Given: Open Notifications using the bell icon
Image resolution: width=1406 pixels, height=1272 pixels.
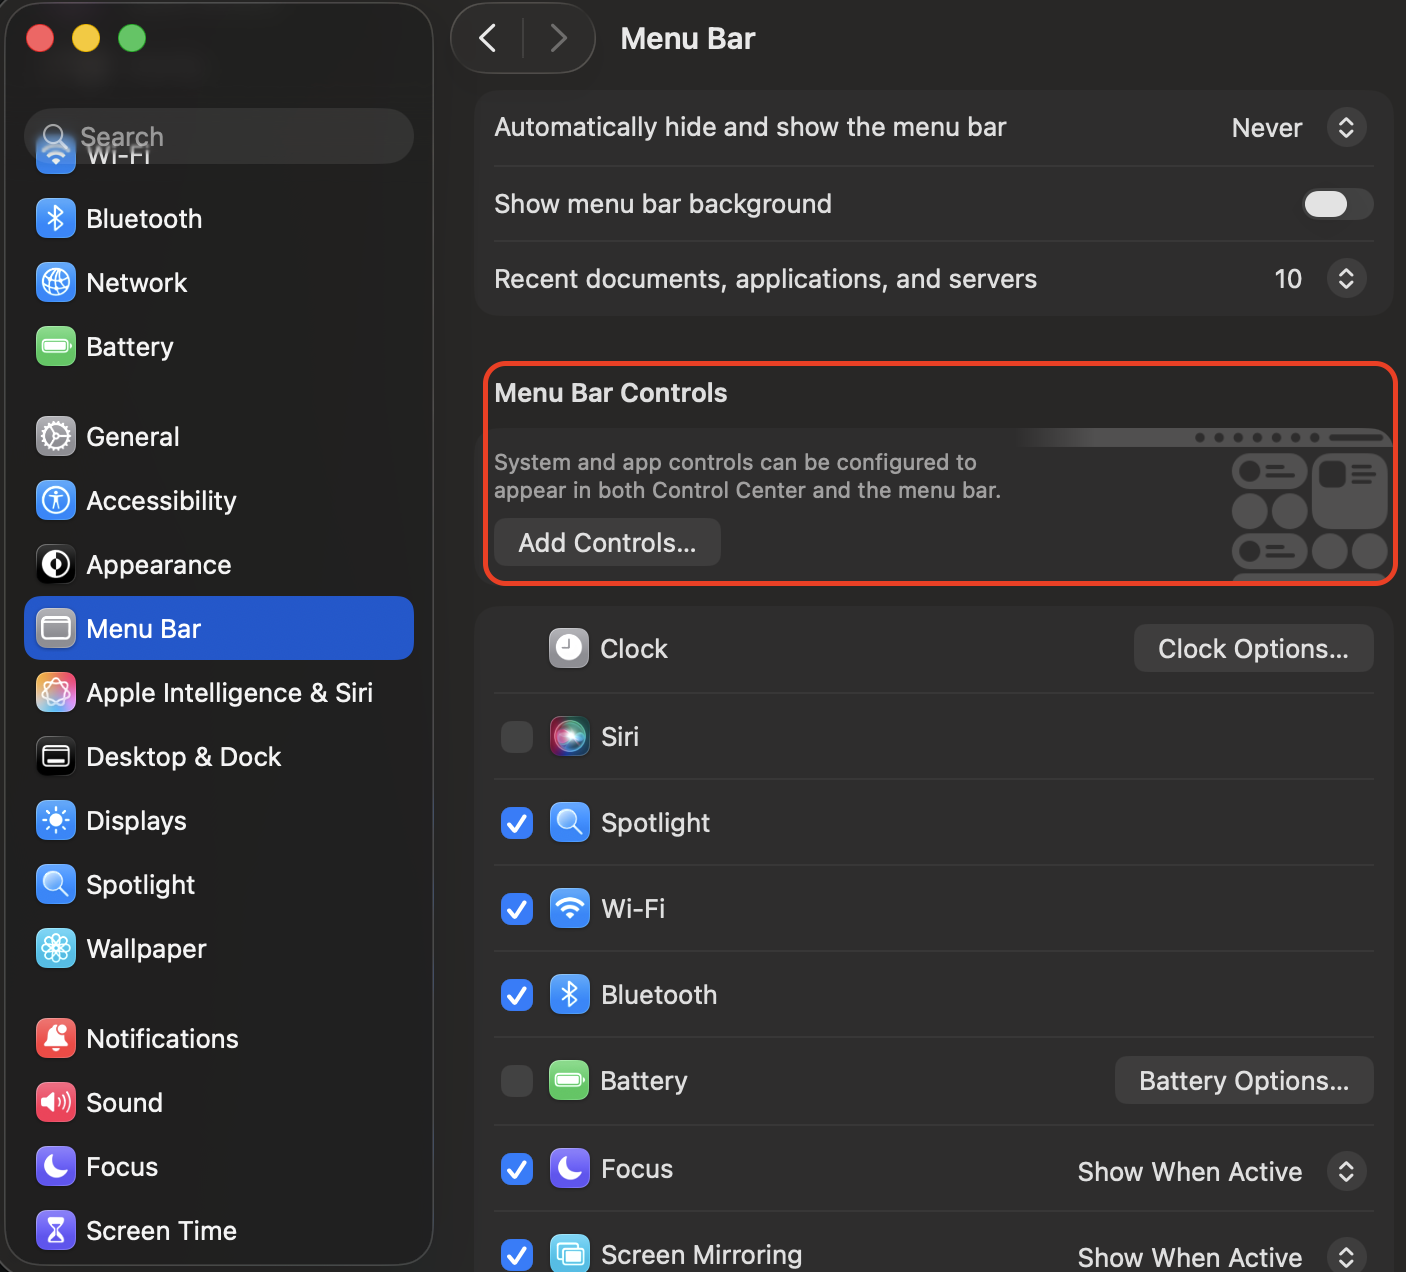Looking at the screenshot, I should pos(56,1038).
